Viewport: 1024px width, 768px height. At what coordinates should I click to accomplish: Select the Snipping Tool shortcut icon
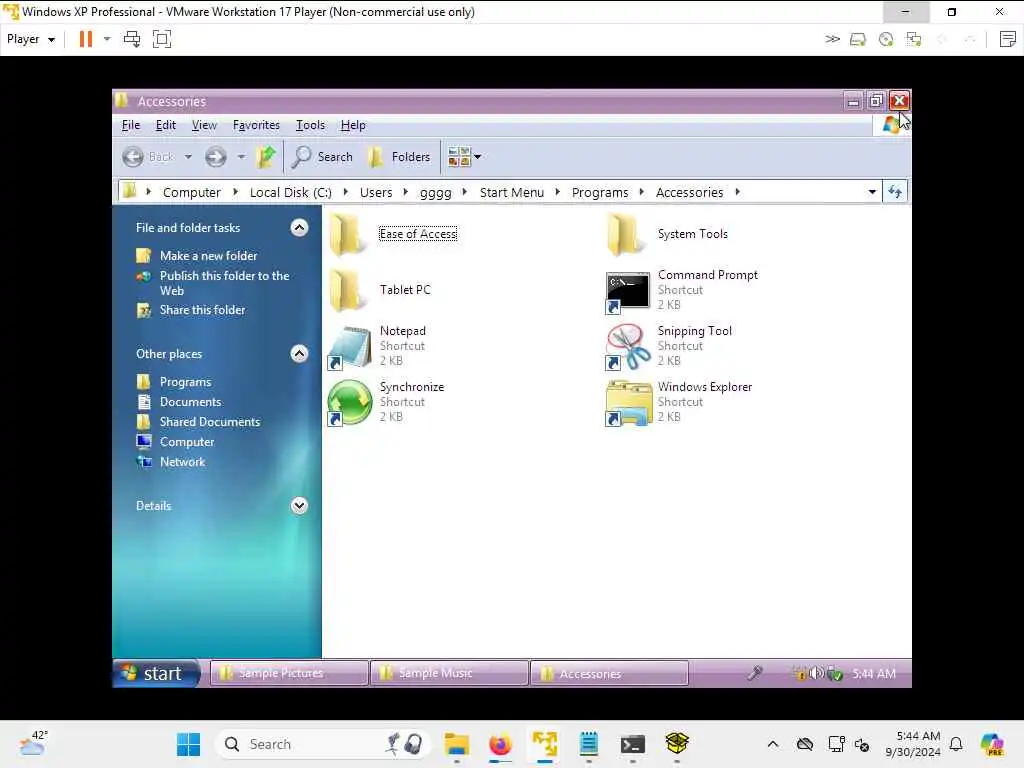tap(628, 347)
